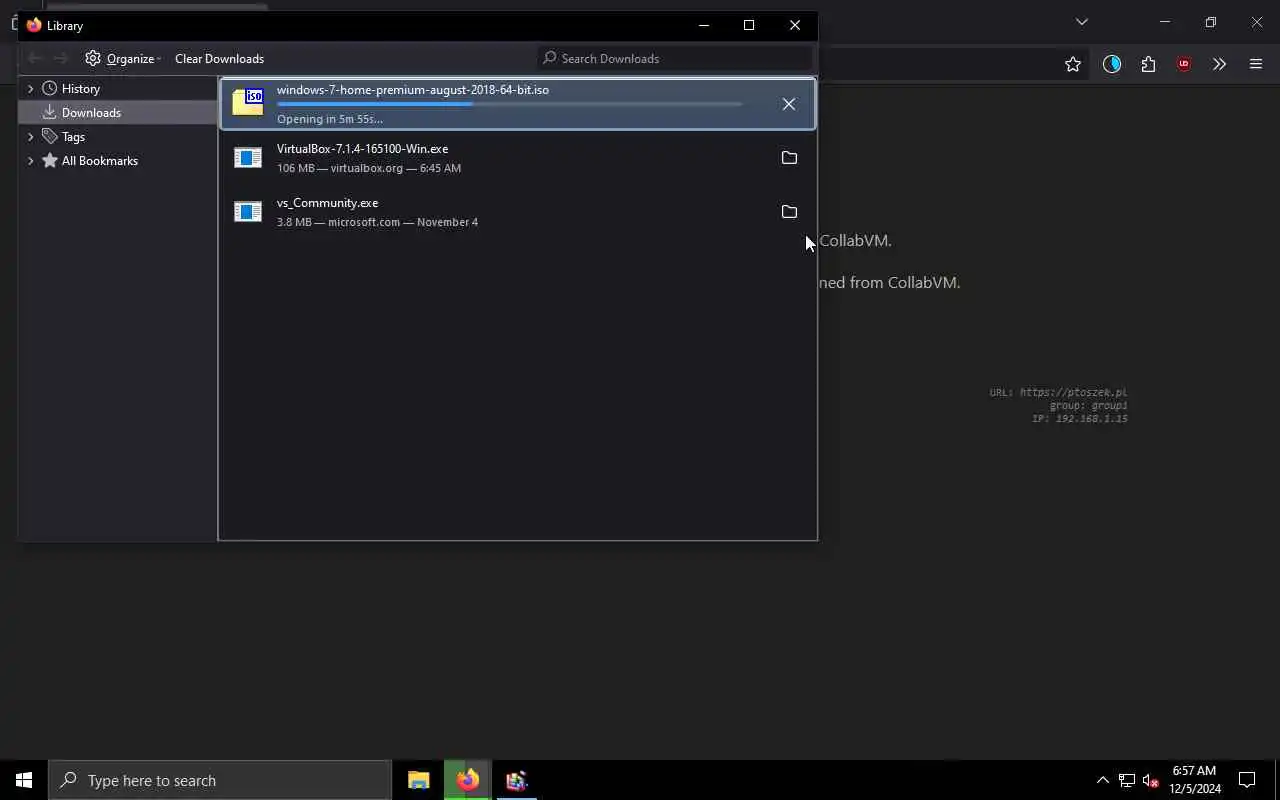Image resolution: width=1280 pixels, height=800 pixels.
Task: Click the Search Downloads field
Action: pos(676,58)
